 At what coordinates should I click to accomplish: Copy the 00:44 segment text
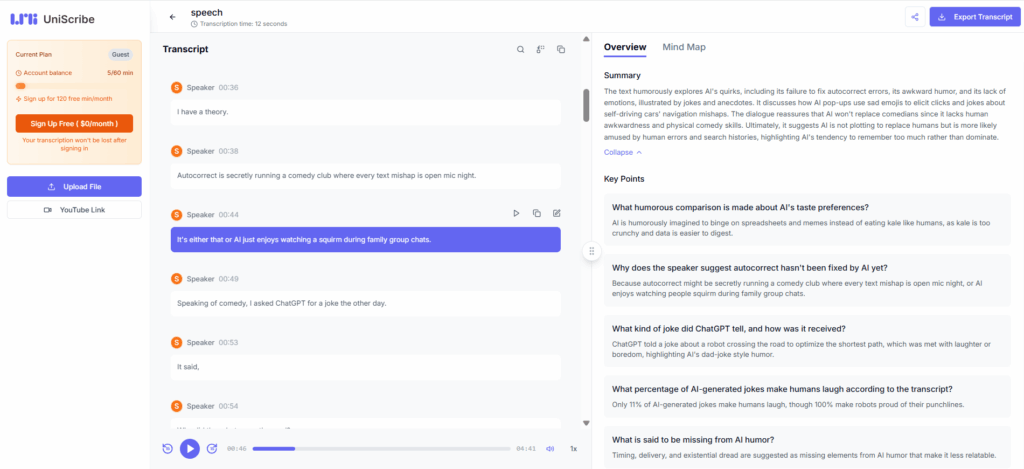tap(537, 213)
